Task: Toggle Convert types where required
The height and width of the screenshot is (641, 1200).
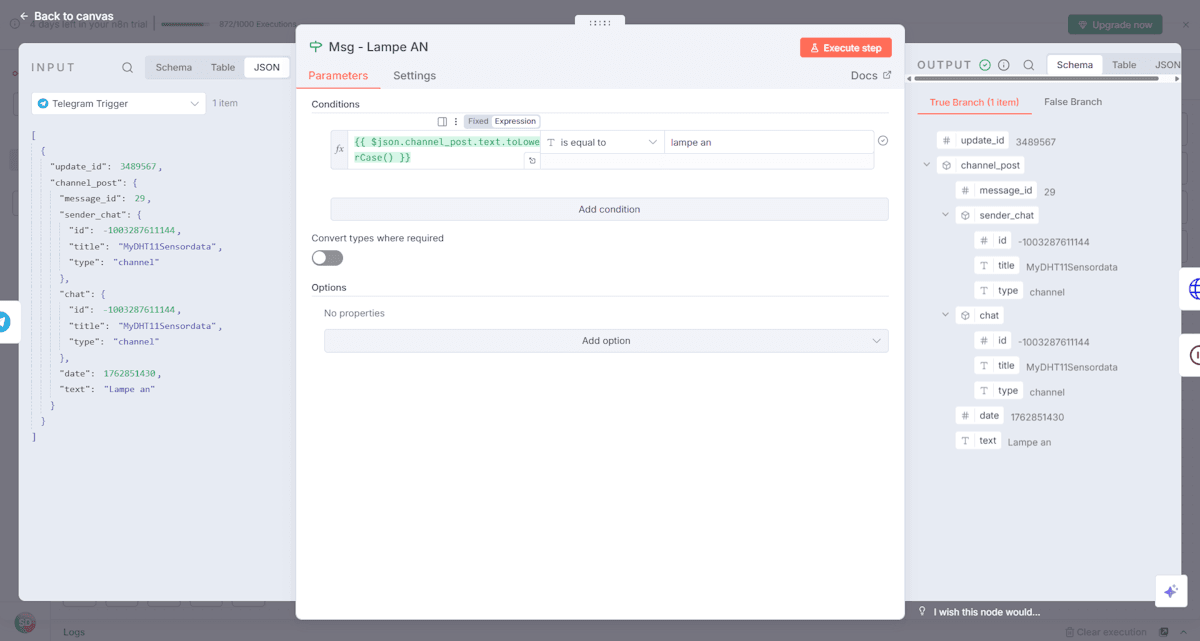Action: [x=327, y=258]
